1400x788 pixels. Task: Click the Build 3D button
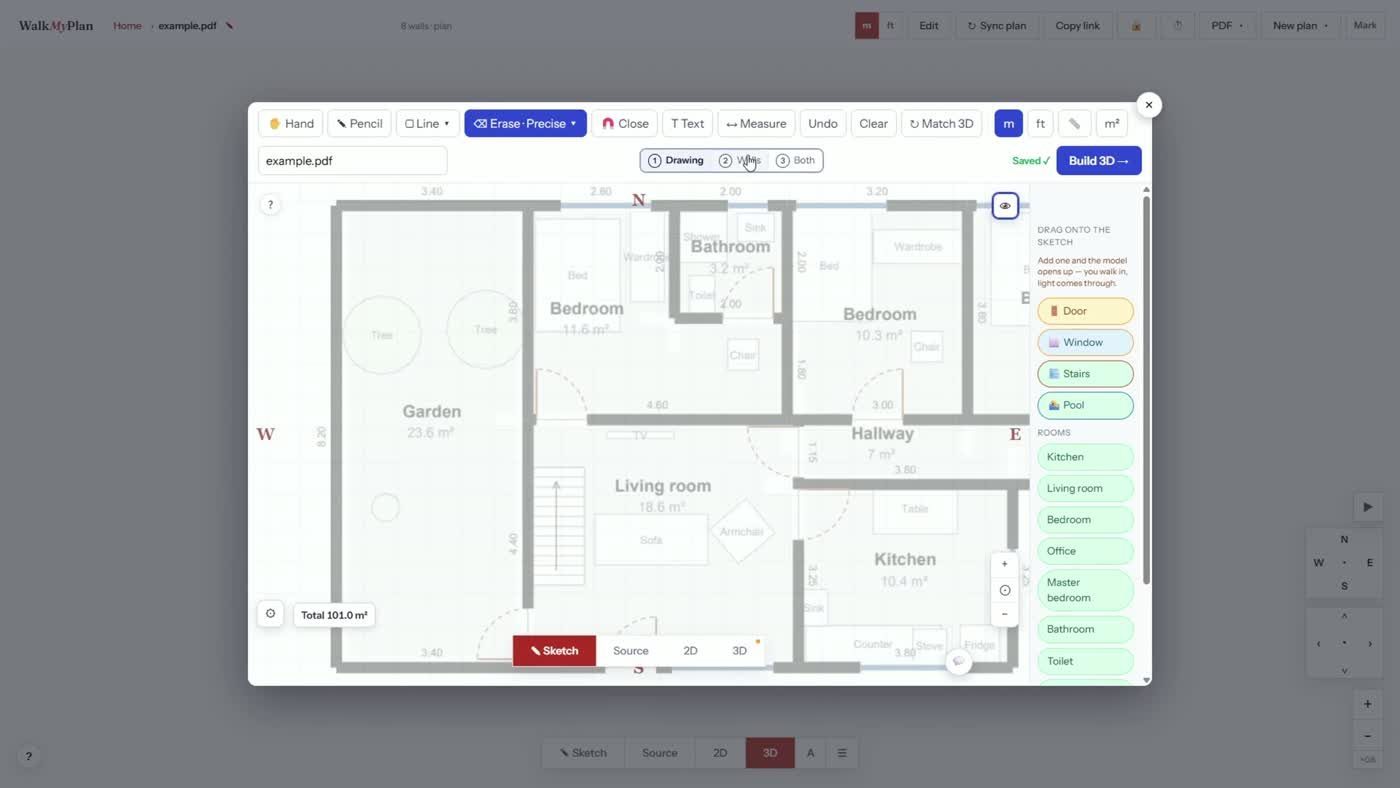click(1098, 160)
